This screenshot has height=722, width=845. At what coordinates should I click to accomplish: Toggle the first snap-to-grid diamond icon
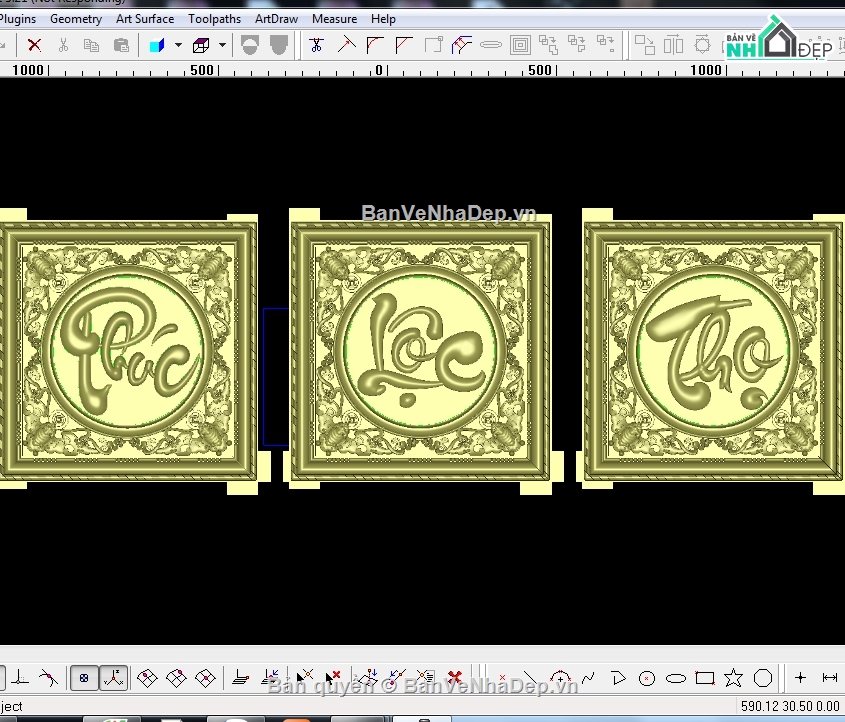tap(147, 678)
